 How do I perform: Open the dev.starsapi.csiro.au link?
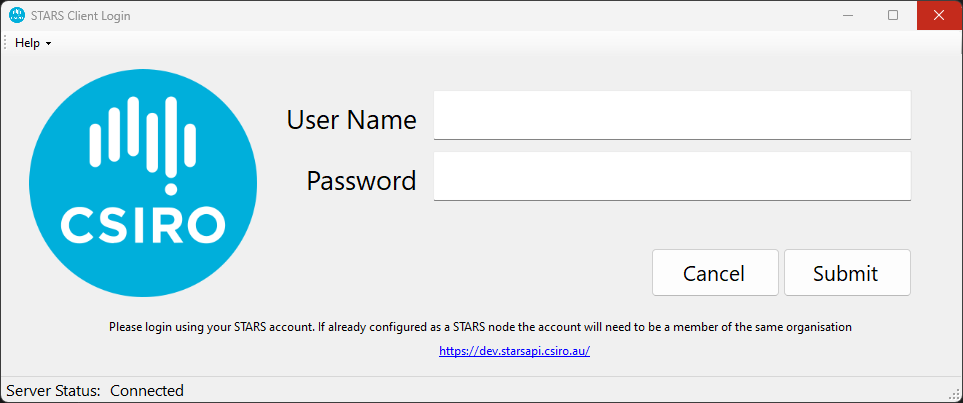click(x=514, y=352)
